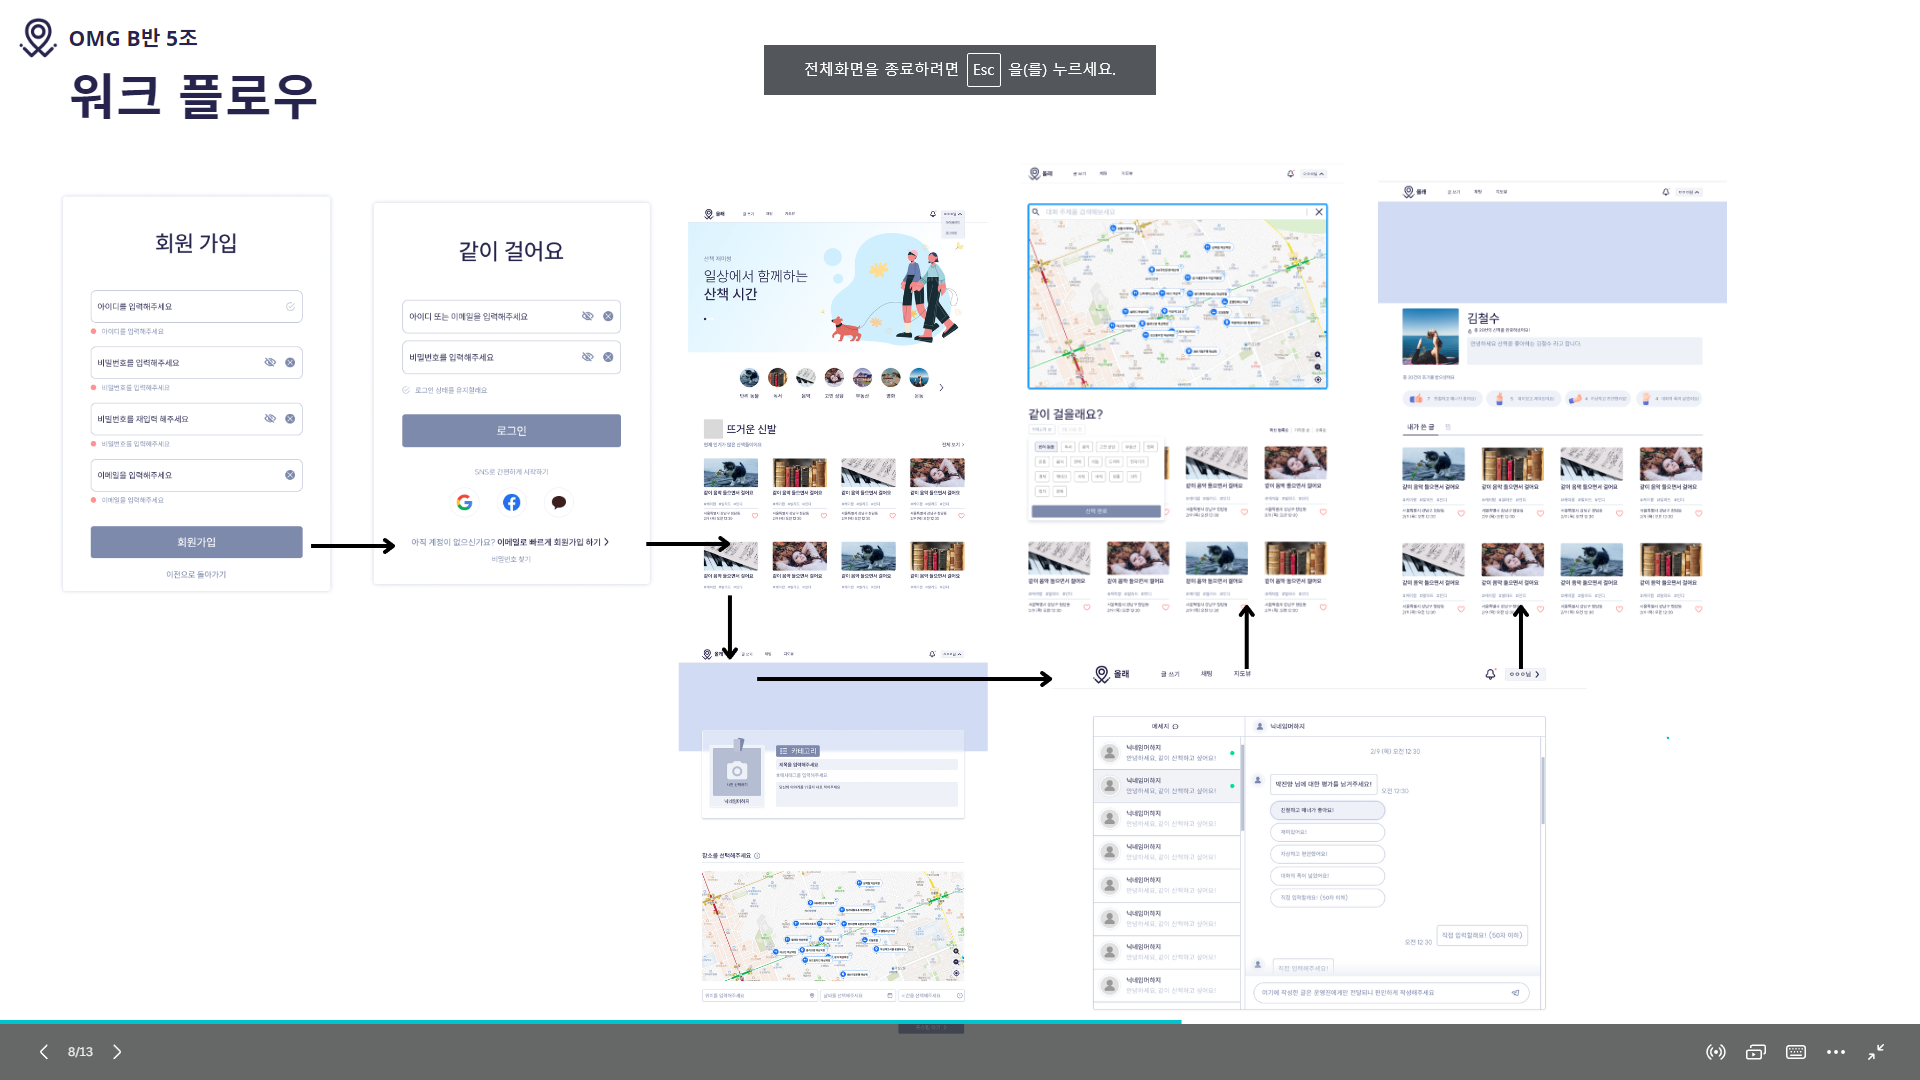Viewport: 1920px width, 1080px height.
Task: Exit fullscreen using the collapse arrows icon
Action: [1876, 1052]
